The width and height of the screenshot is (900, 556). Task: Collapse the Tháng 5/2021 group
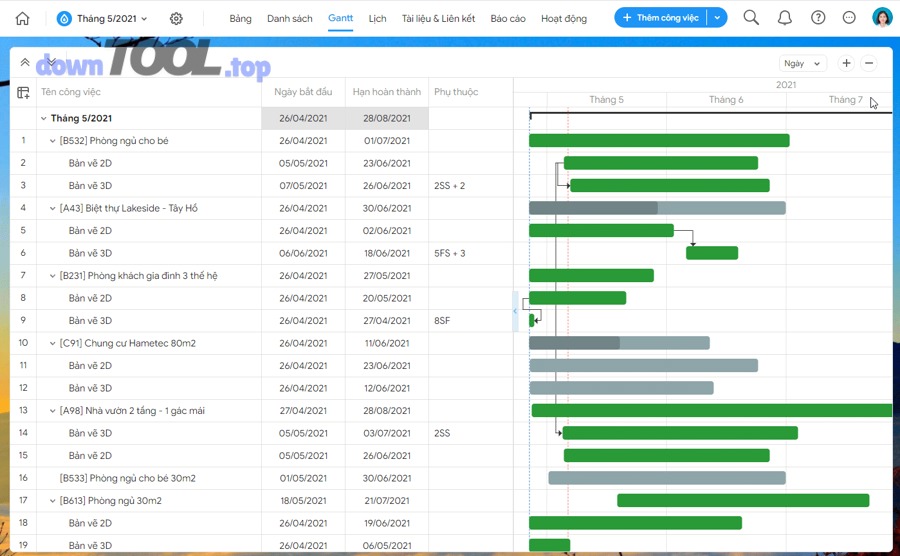tap(44, 118)
